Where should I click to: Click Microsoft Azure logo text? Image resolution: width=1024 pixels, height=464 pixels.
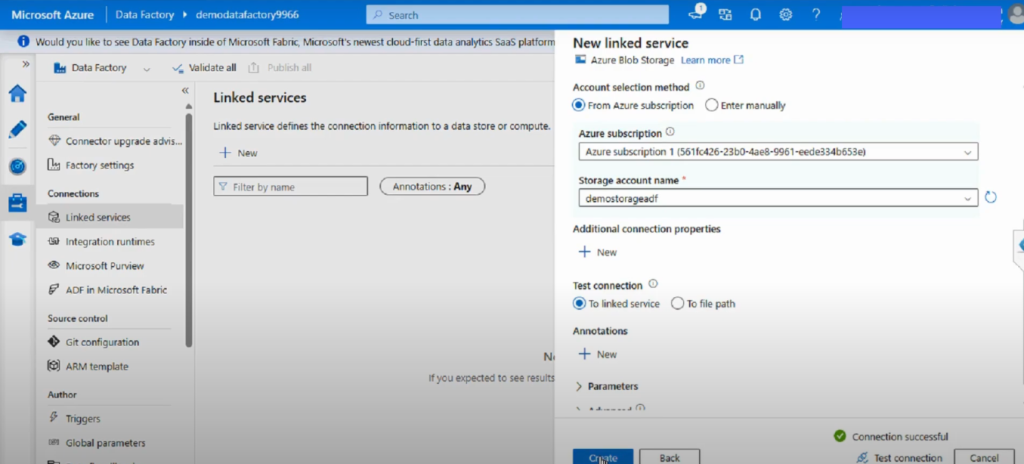pos(53,14)
